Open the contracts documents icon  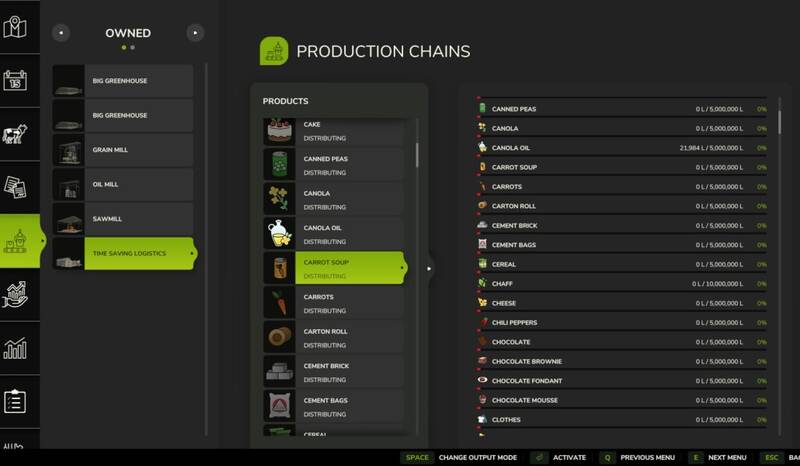pos(15,187)
